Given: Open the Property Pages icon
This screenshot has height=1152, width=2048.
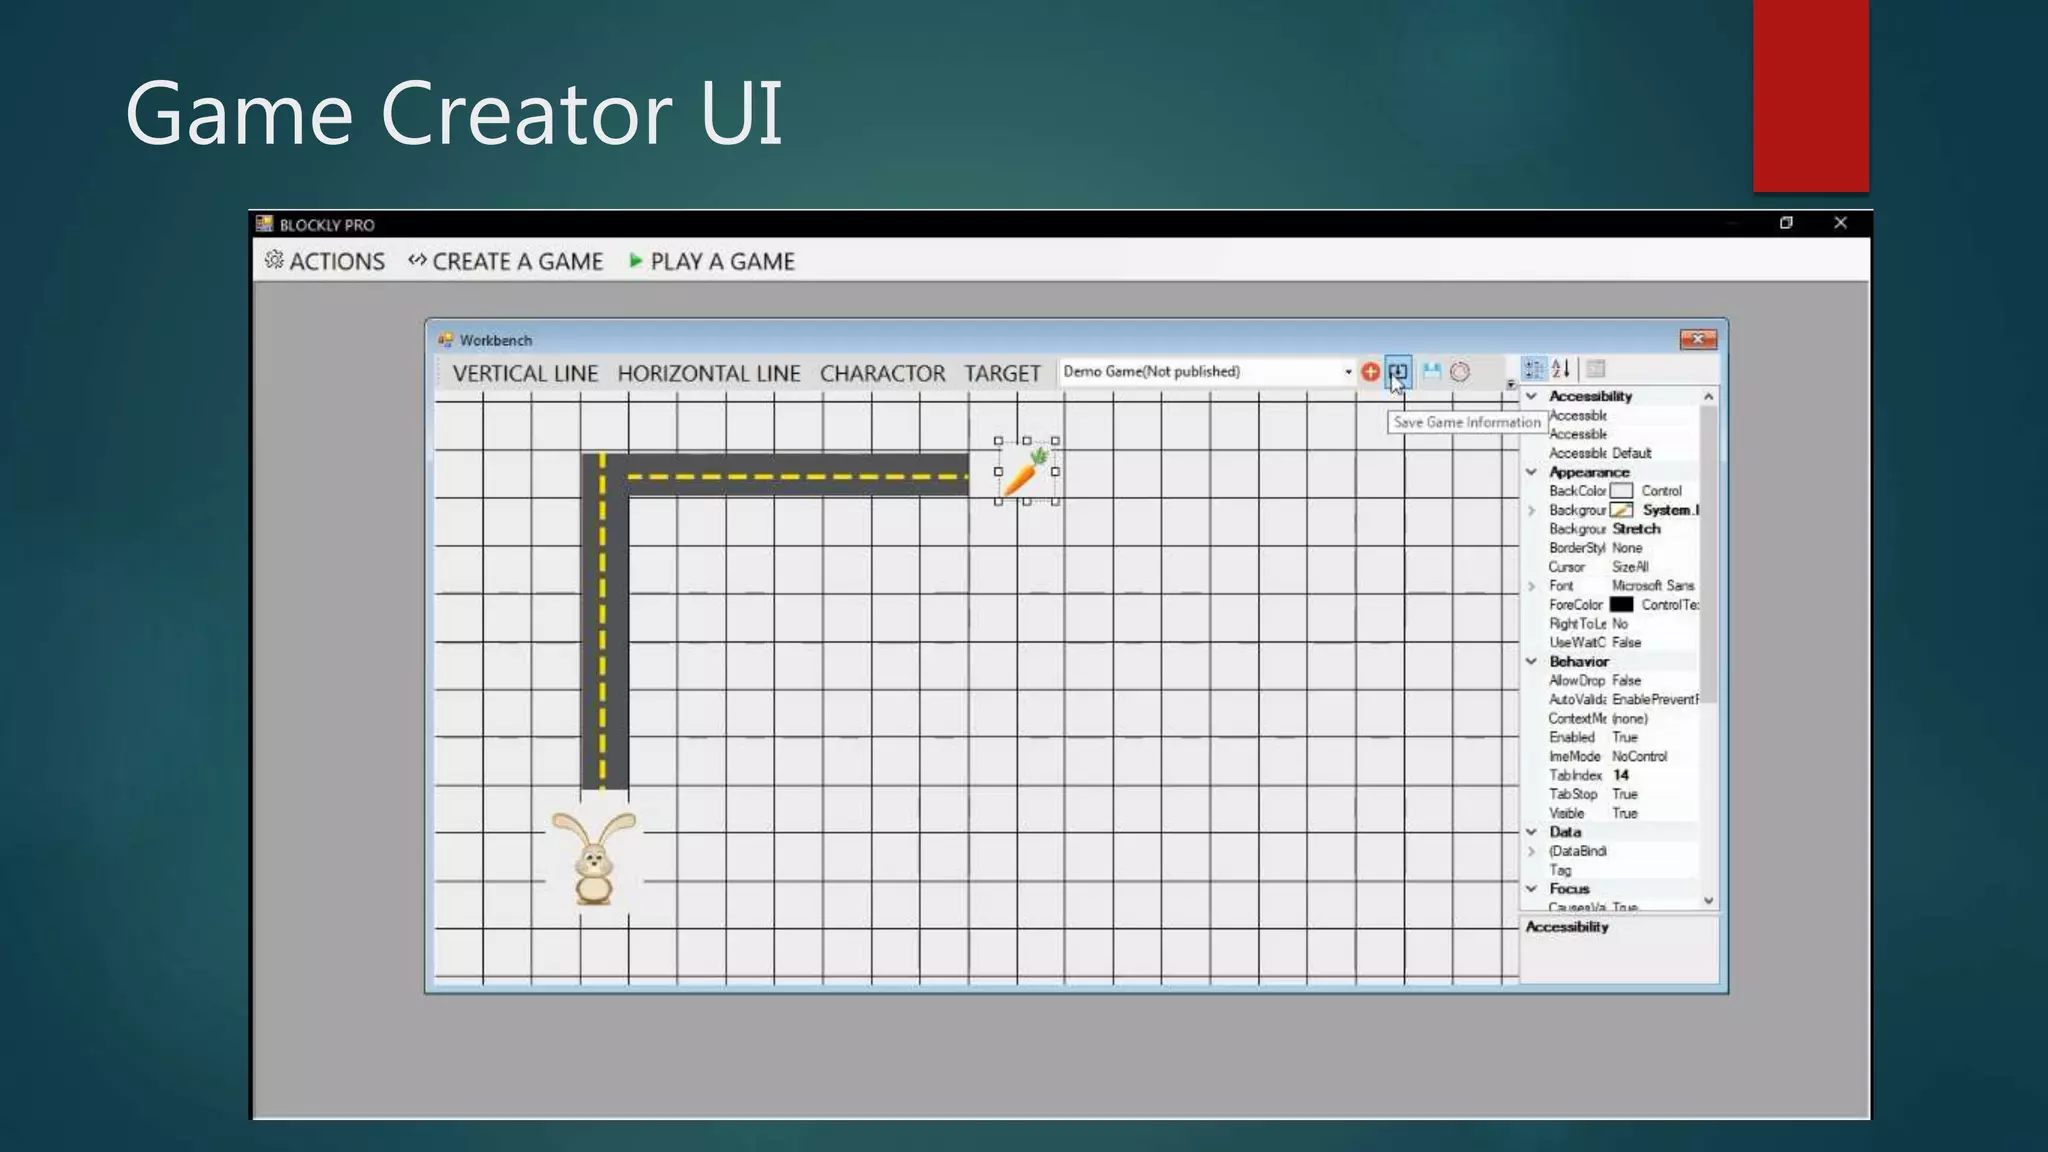Looking at the screenshot, I should click(1596, 369).
